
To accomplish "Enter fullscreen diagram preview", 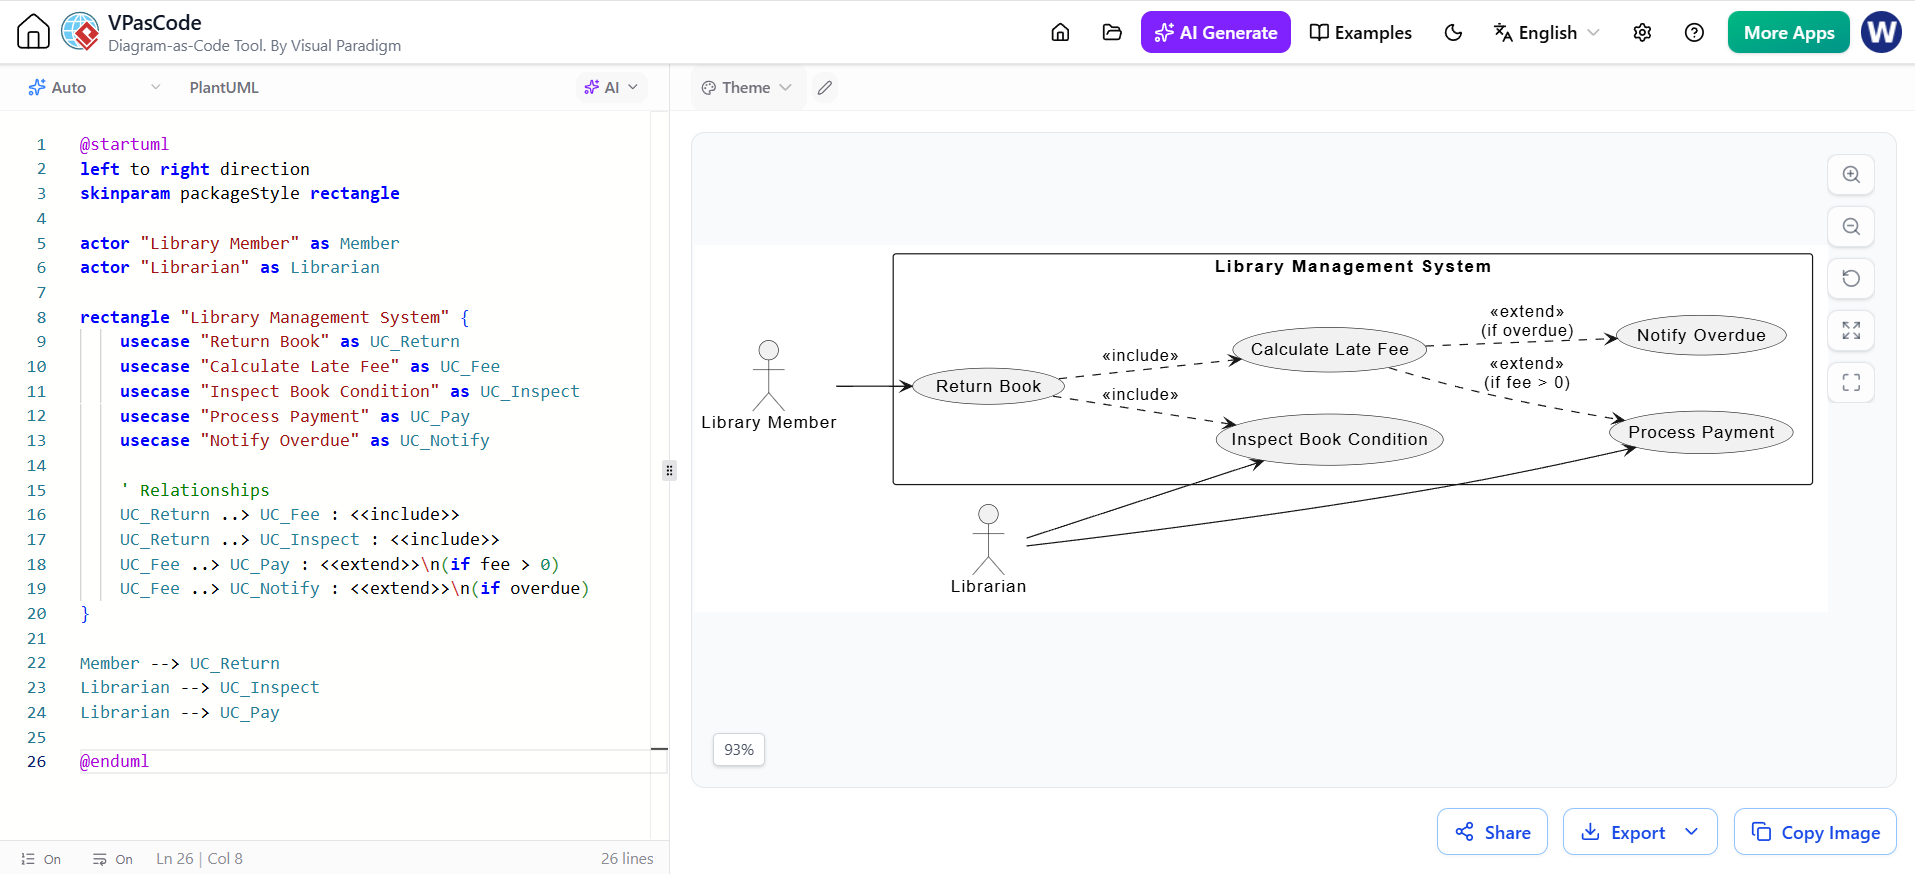I will pos(1851,383).
